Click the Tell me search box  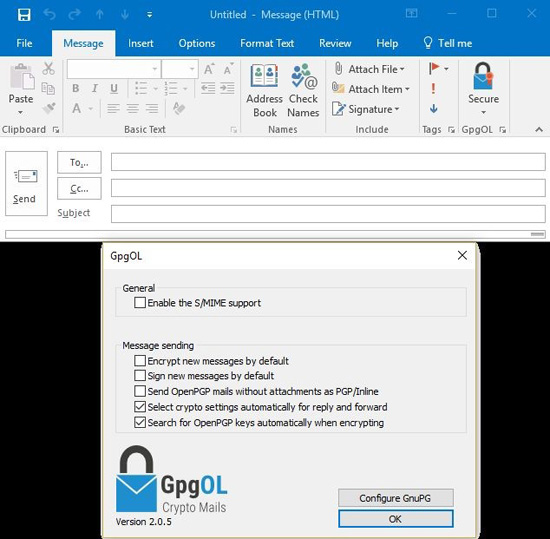point(448,43)
